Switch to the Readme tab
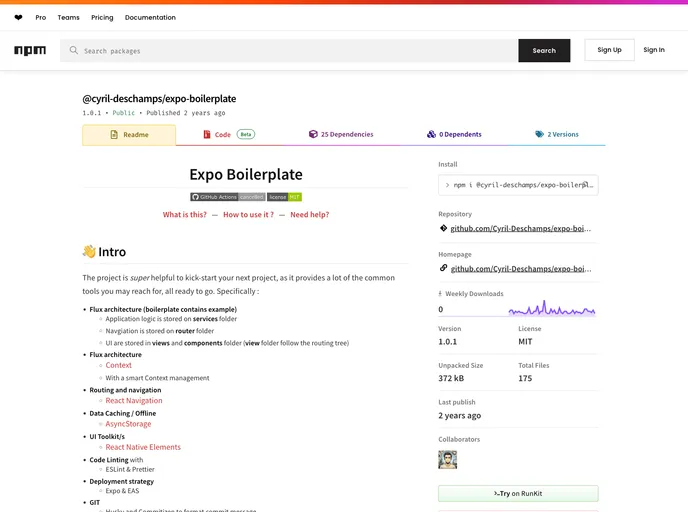 pos(129,135)
